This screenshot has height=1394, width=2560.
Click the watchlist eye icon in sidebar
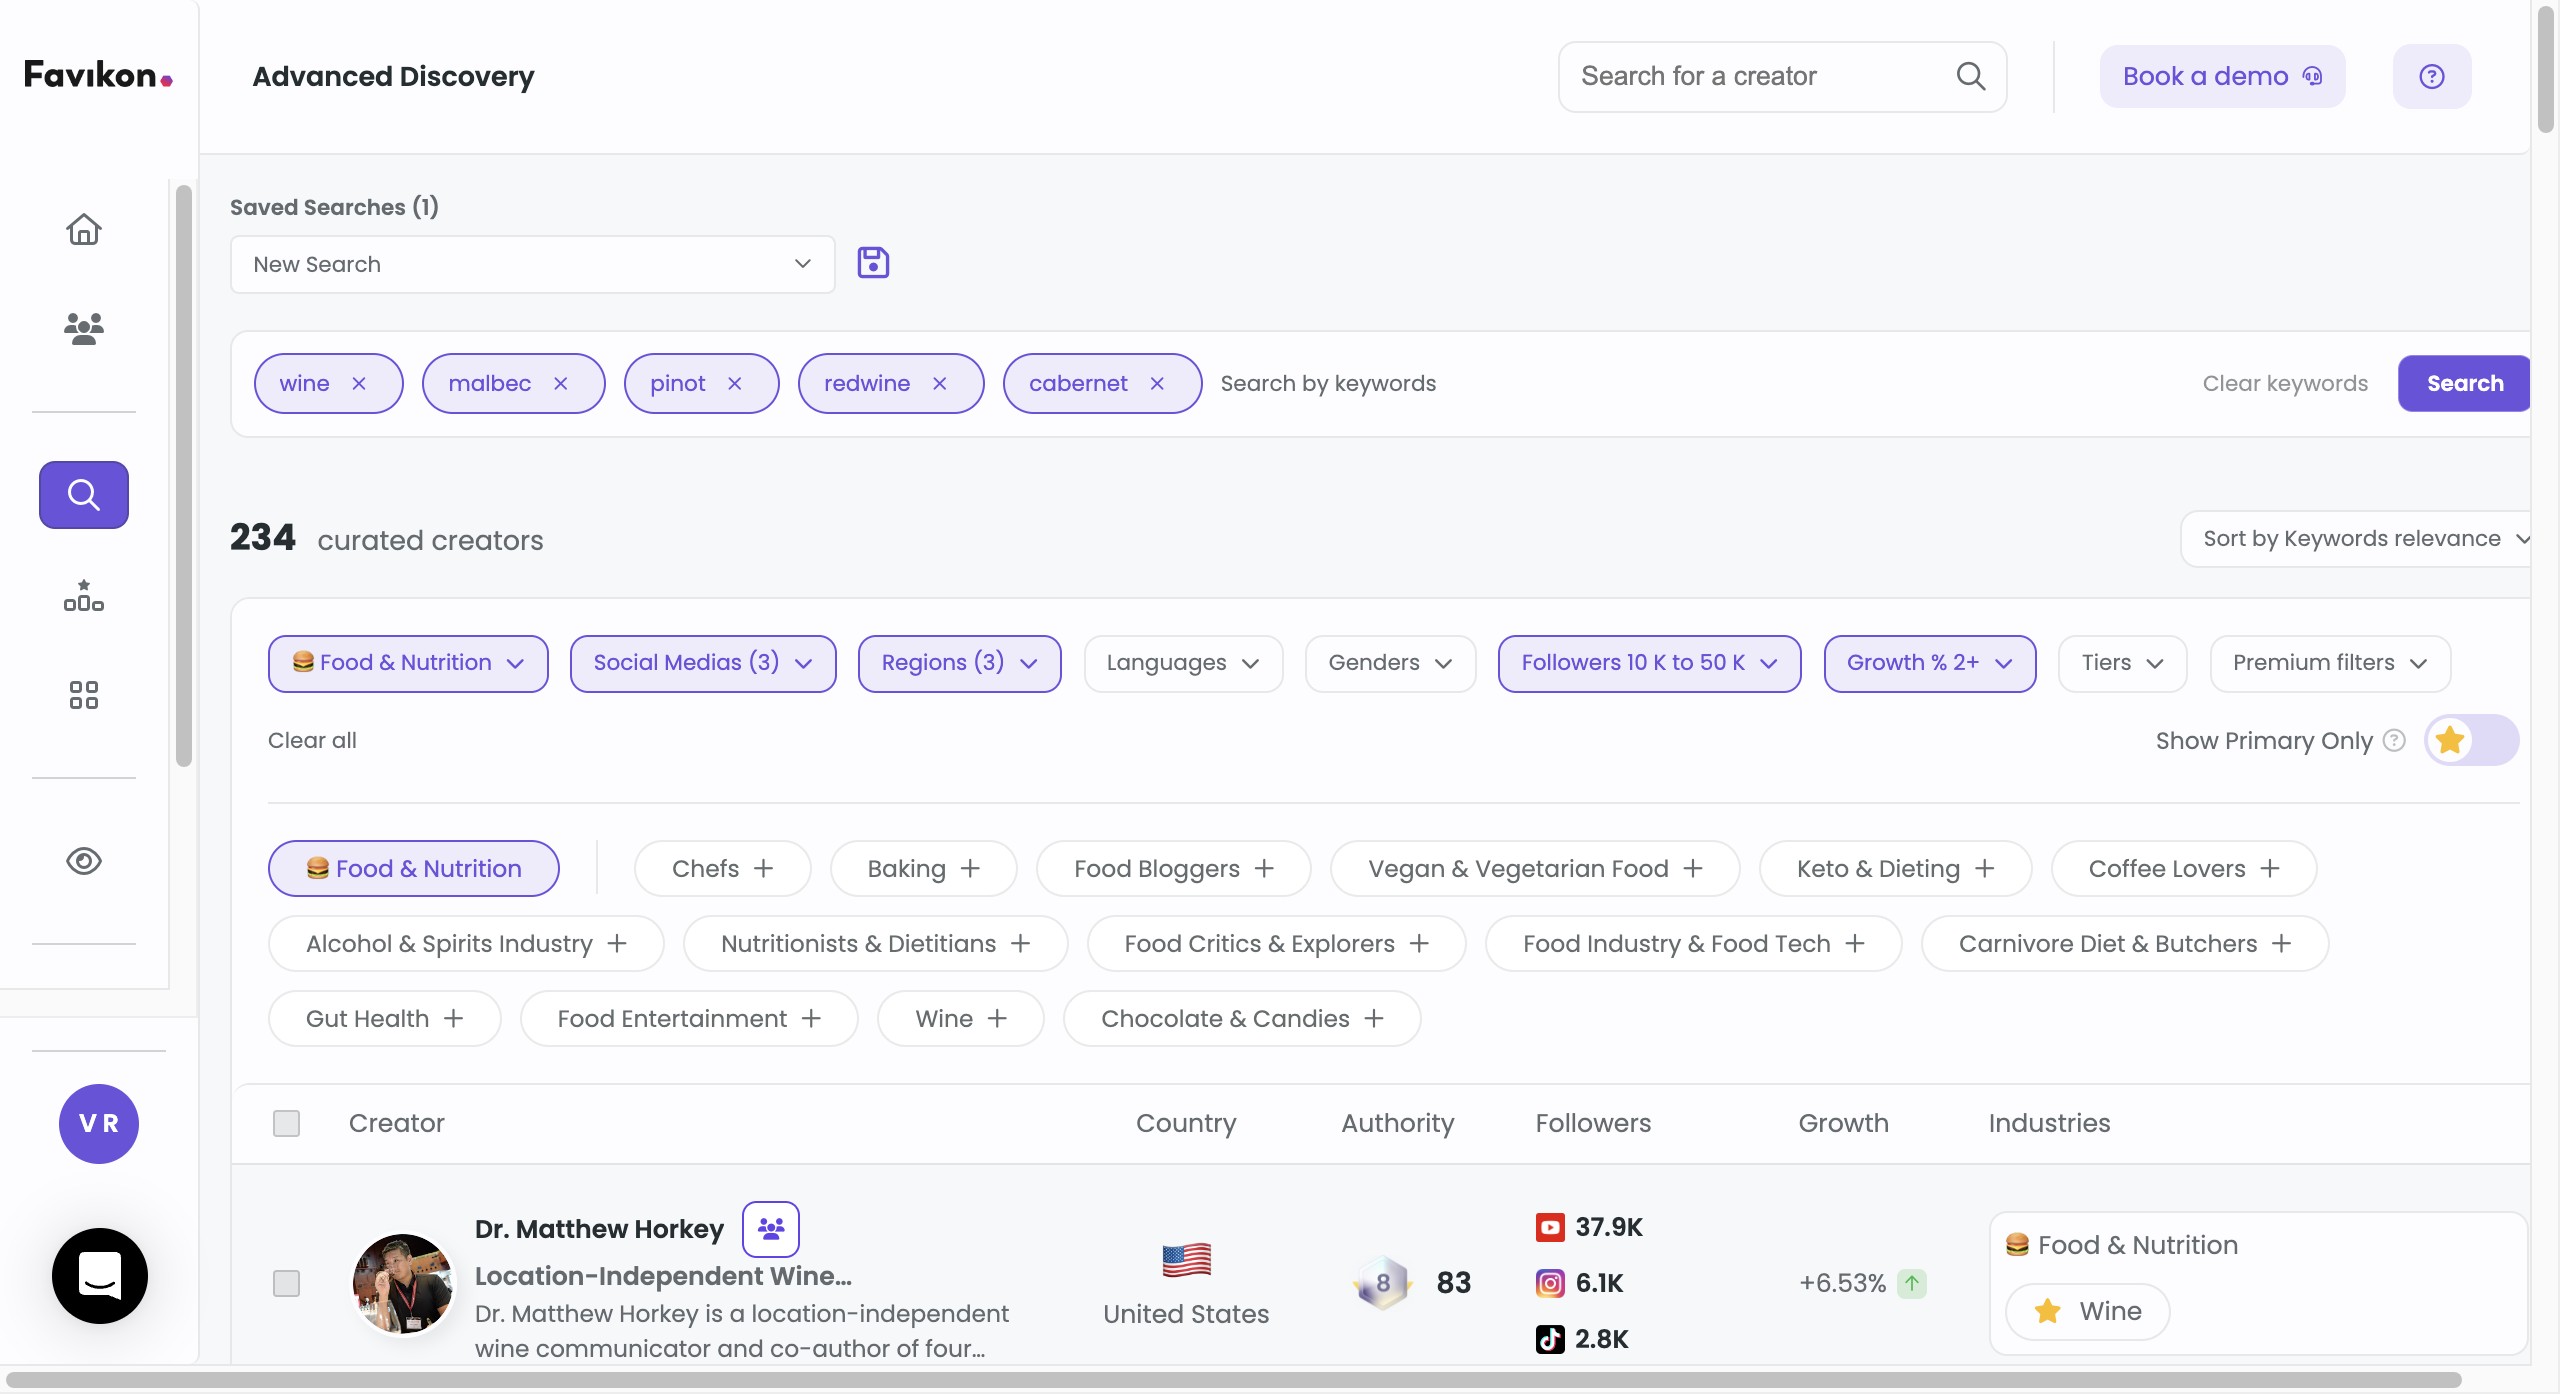(83, 861)
